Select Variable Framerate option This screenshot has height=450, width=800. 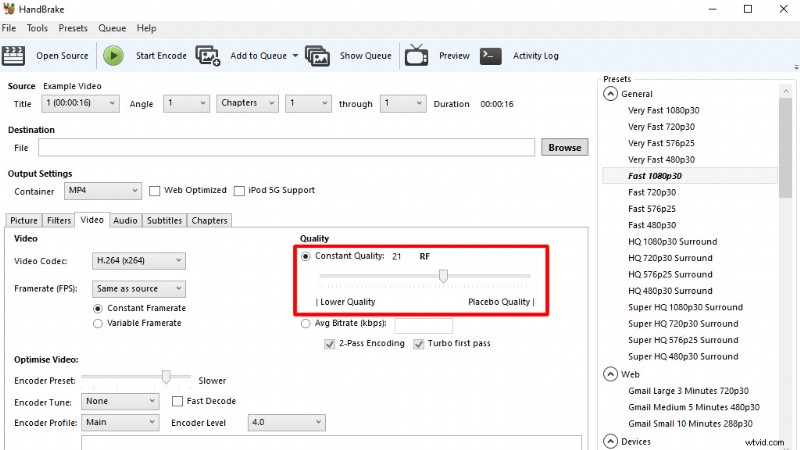(x=98, y=323)
